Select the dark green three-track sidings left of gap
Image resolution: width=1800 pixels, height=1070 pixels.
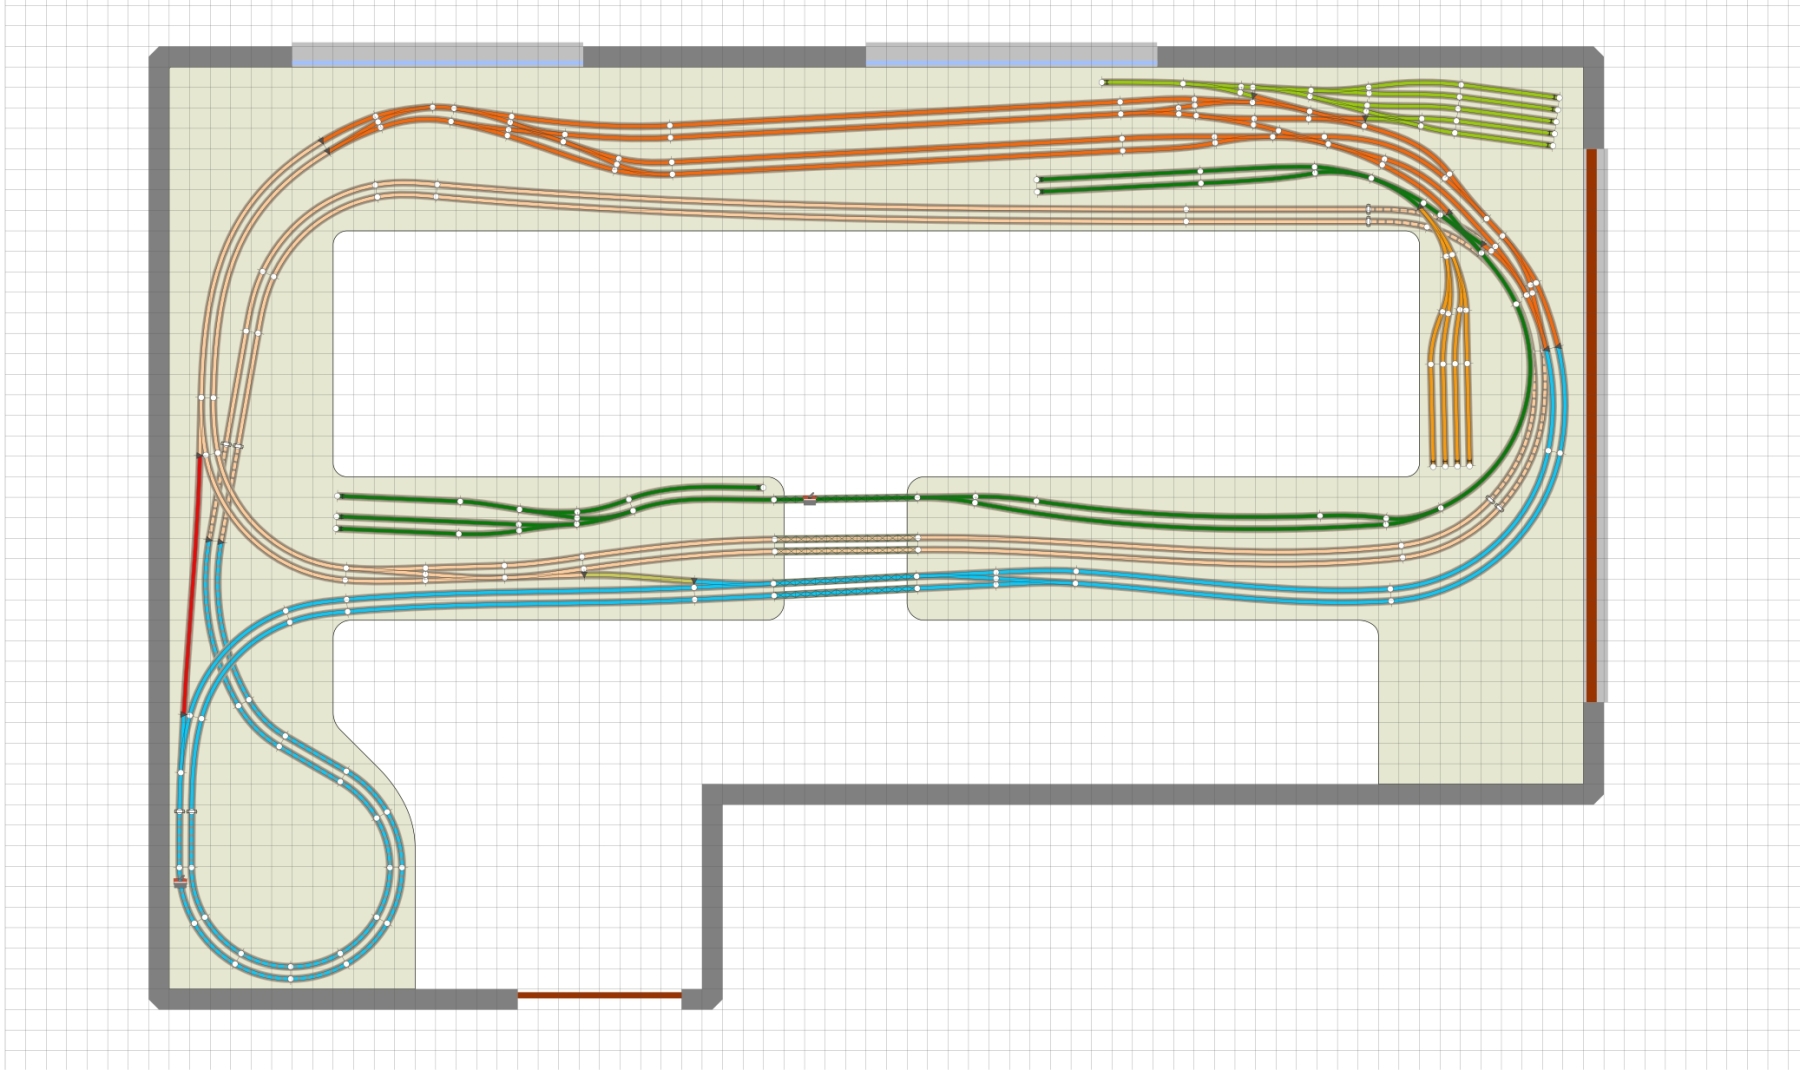pyautogui.click(x=455, y=514)
